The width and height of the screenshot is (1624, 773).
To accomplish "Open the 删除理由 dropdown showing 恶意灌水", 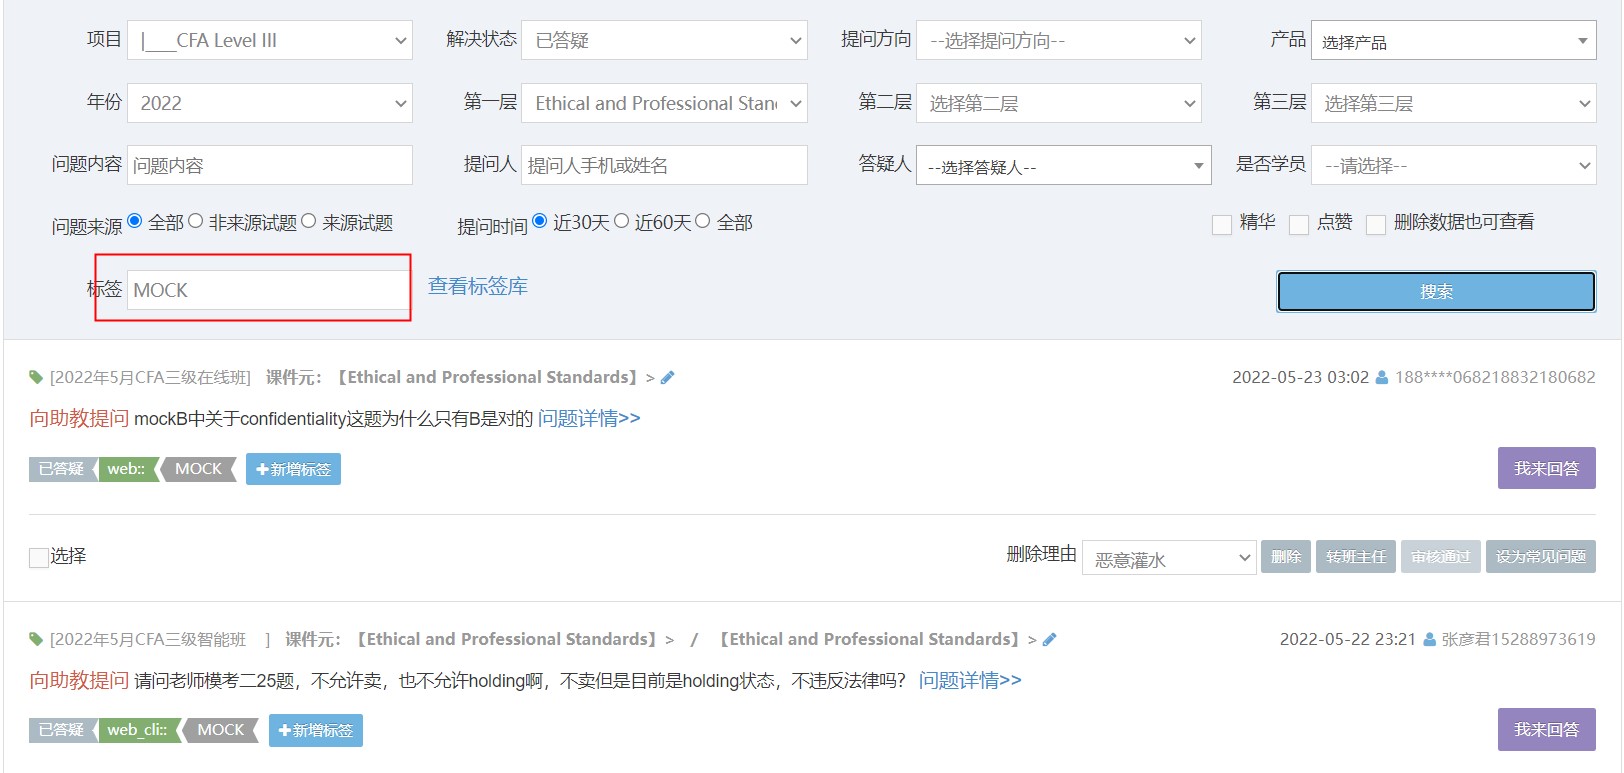I will 1168,558.
